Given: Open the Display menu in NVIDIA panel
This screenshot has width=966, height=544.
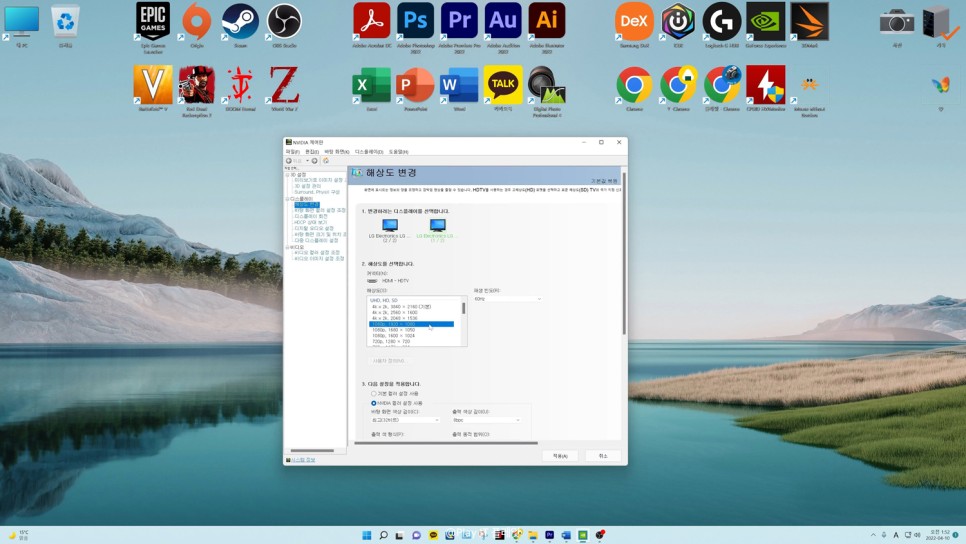Looking at the screenshot, I should click(x=369, y=152).
